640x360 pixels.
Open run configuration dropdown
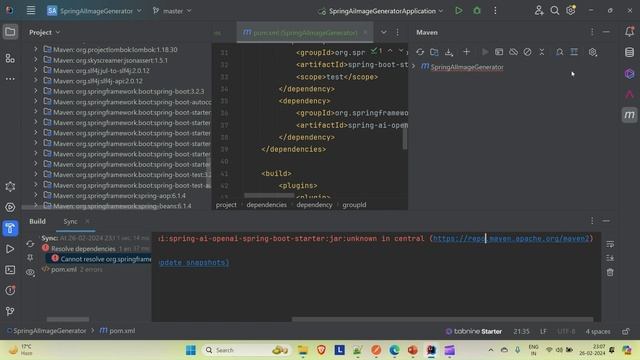[381, 11]
